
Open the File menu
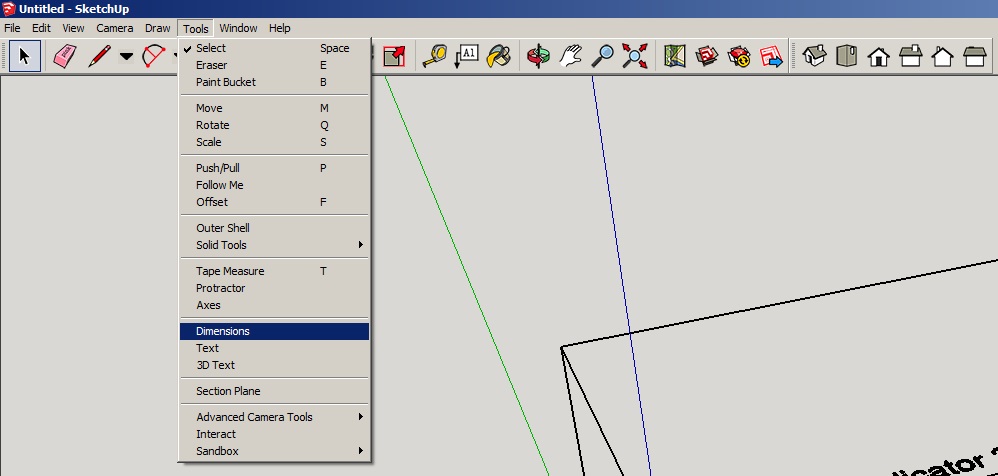[x=12, y=28]
